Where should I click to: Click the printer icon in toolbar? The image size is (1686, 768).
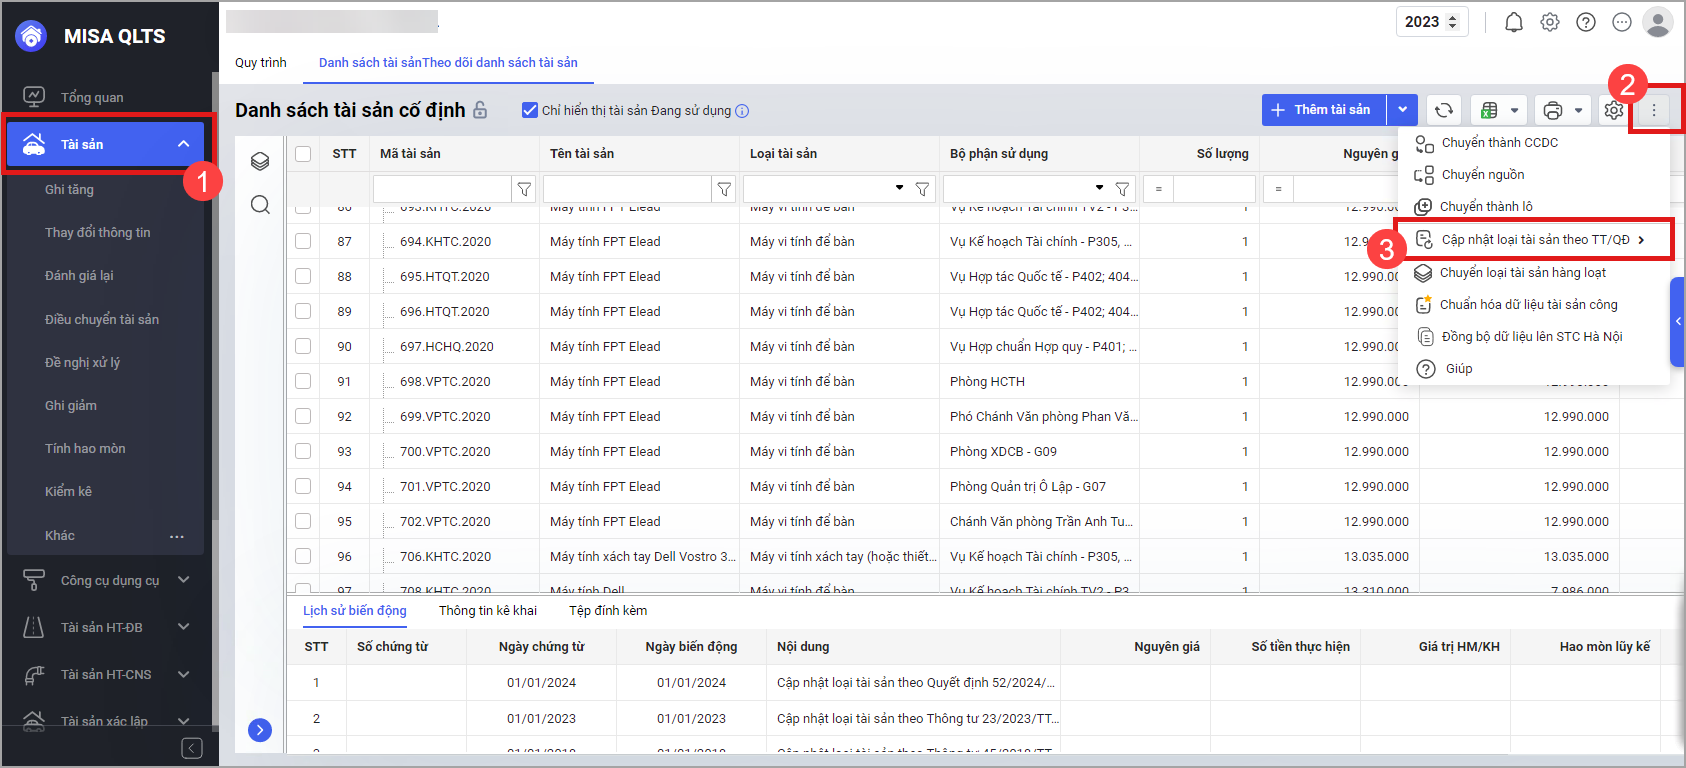[1552, 110]
